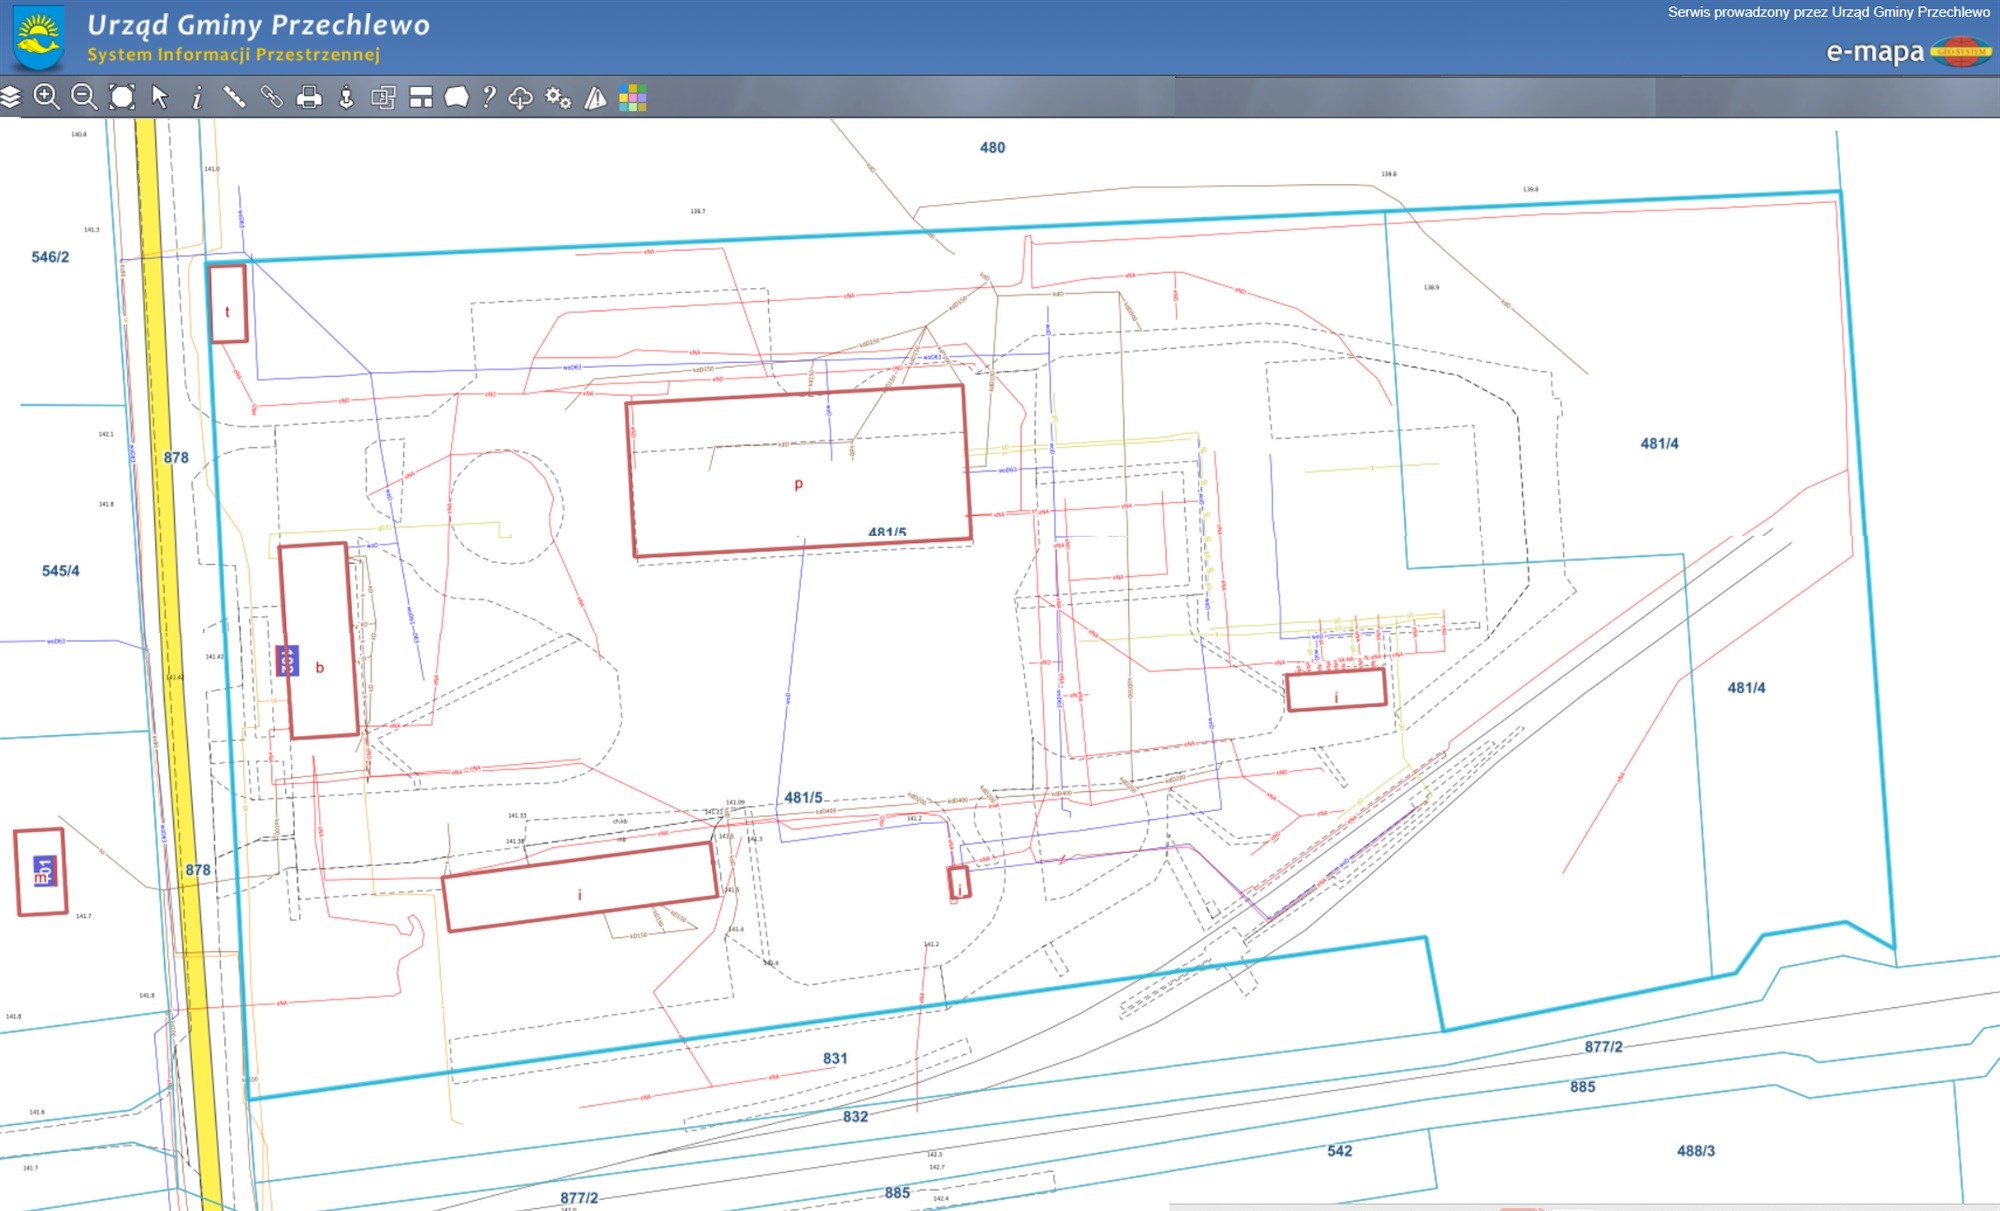Activate the arrow selection pointer tool
This screenshot has height=1211, width=2000.
click(x=159, y=97)
